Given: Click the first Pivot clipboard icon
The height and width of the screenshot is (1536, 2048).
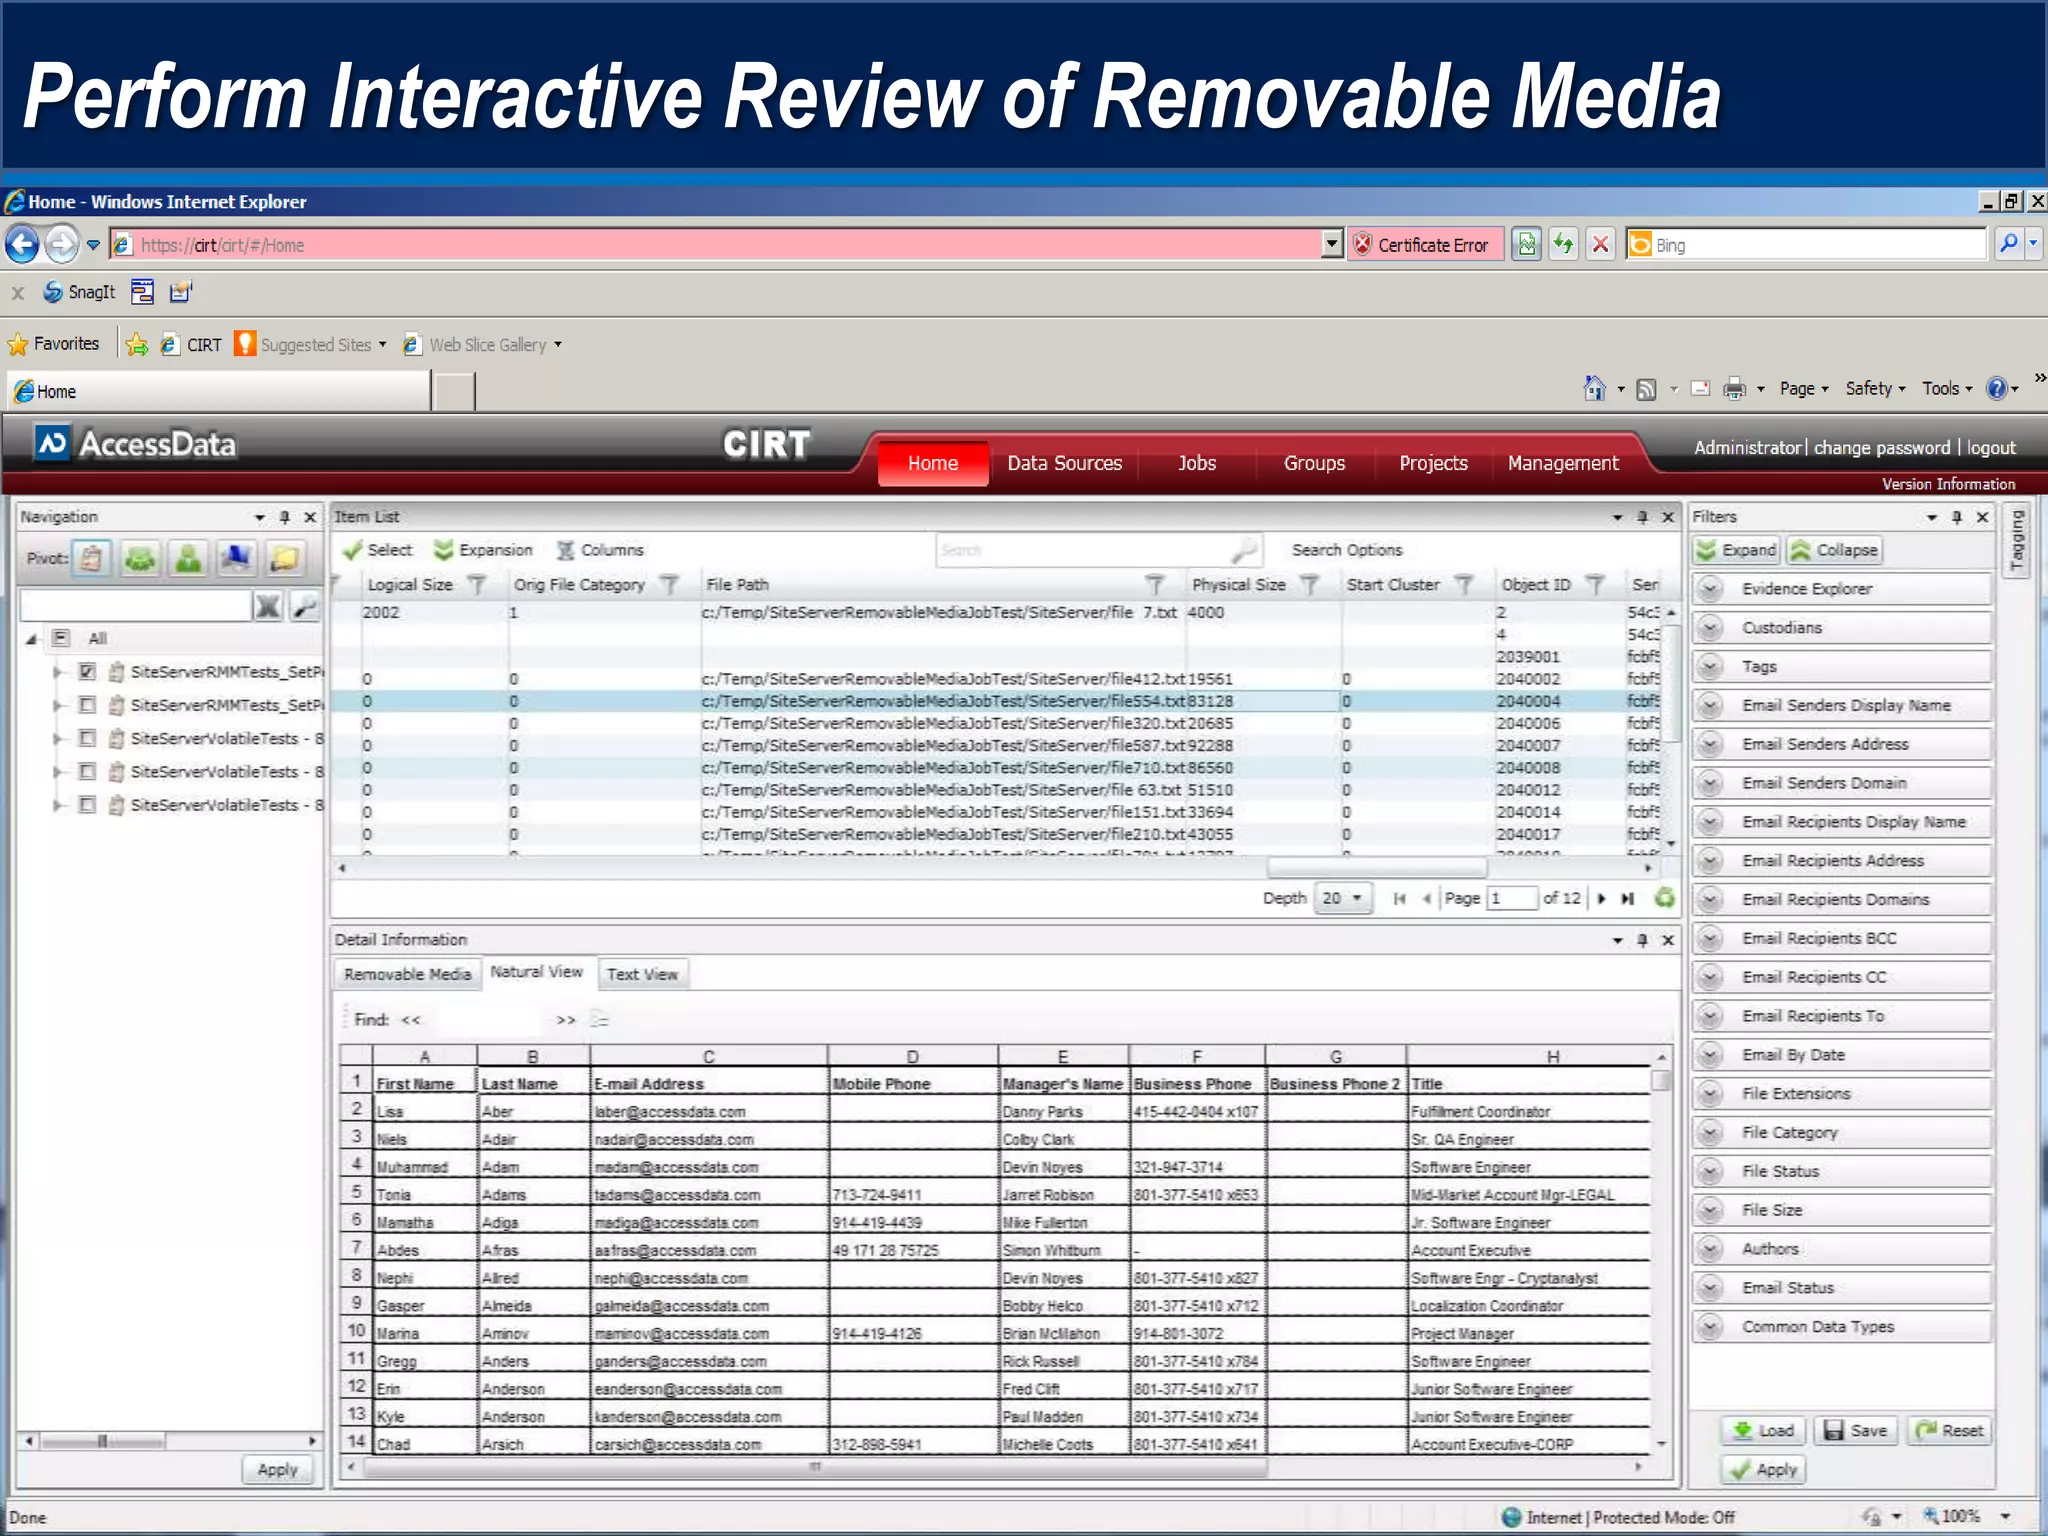Looking at the screenshot, I should click(x=91, y=558).
